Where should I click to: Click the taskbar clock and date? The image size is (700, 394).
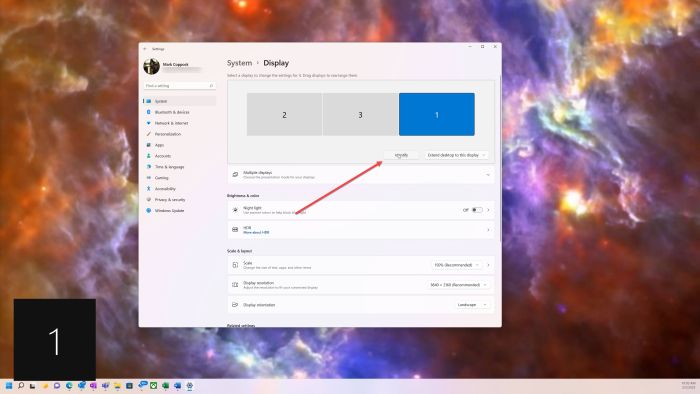pos(688,386)
